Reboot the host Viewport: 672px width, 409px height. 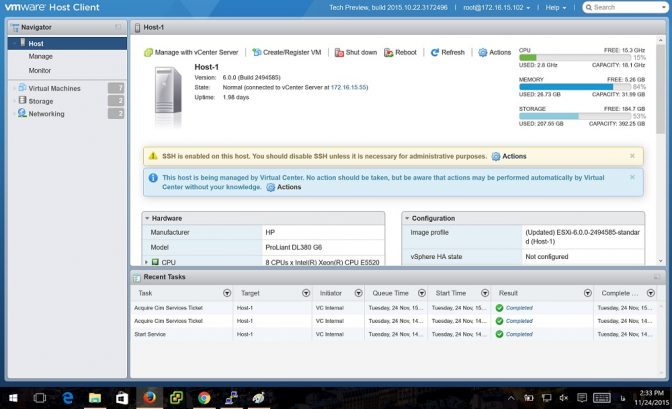(x=400, y=52)
